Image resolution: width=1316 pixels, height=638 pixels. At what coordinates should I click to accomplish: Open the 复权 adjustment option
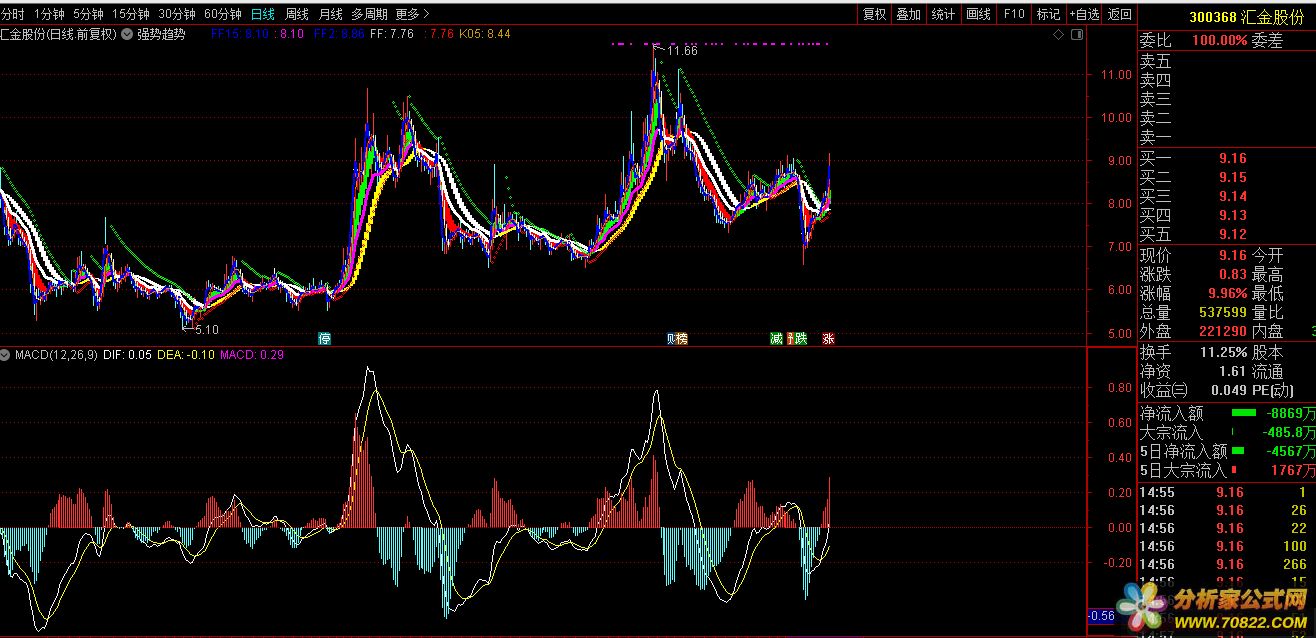[874, 14]
